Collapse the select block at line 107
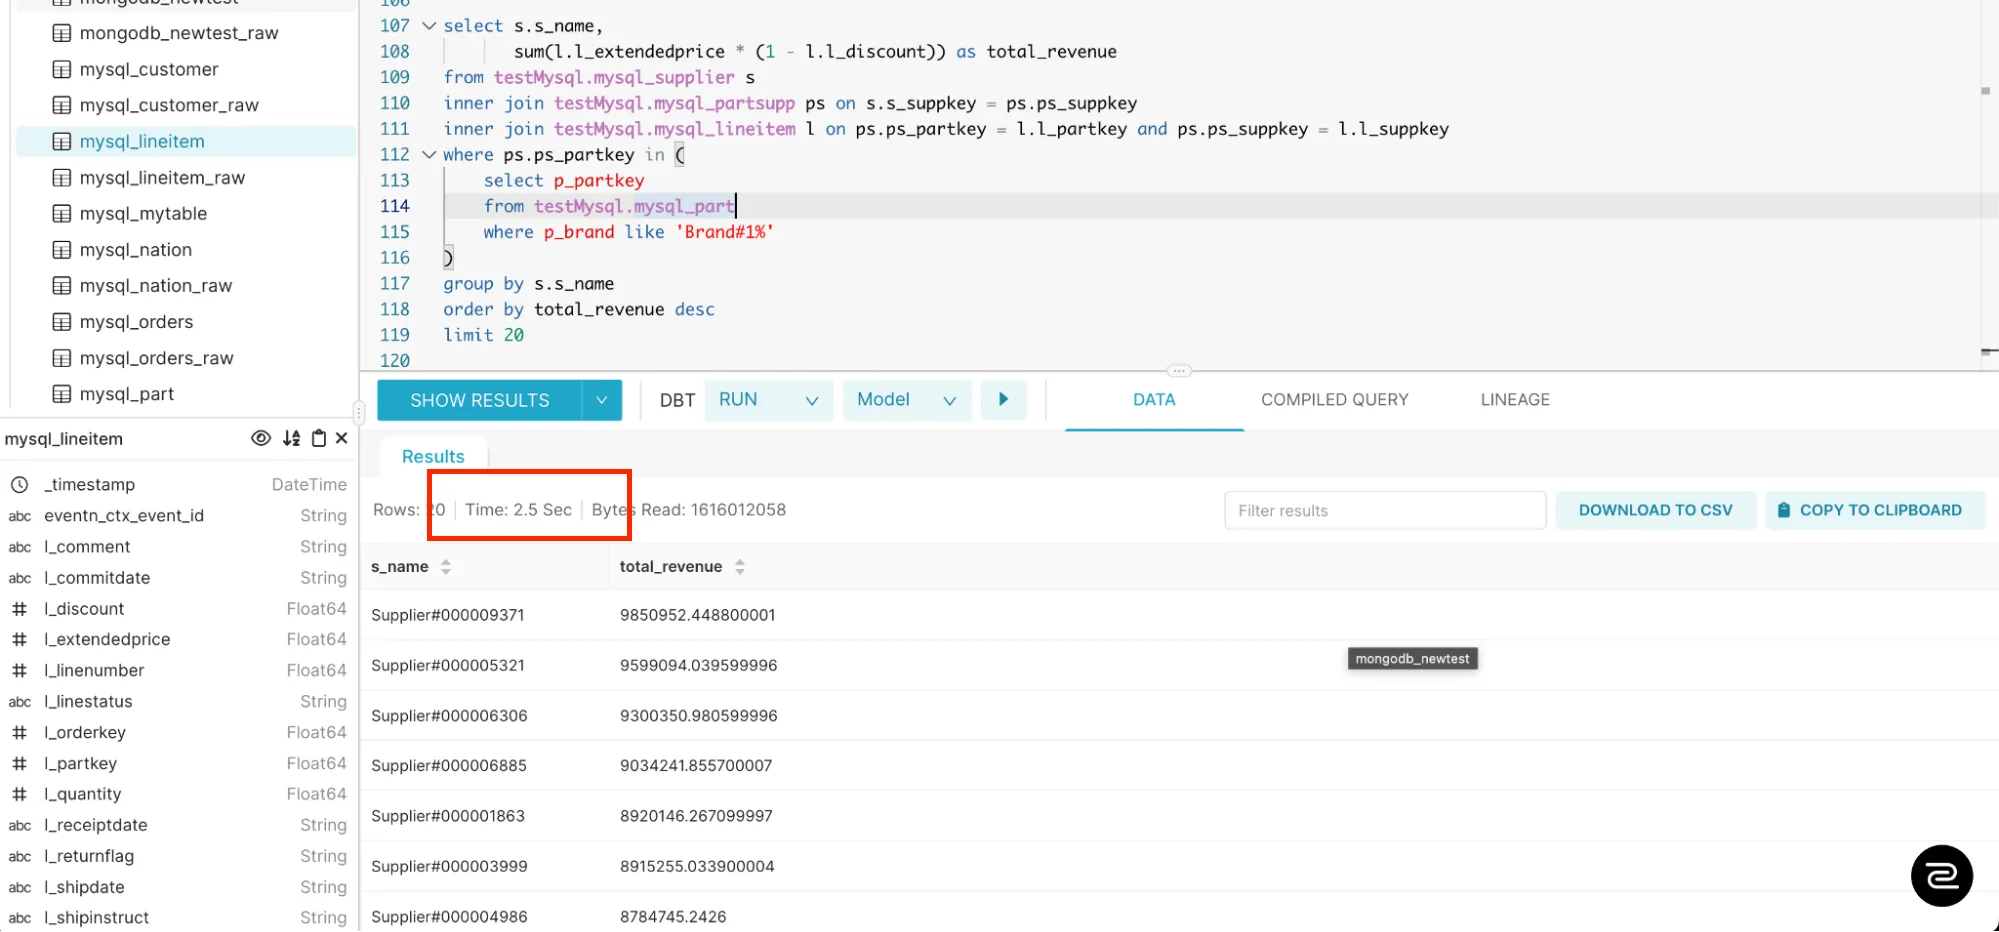 tap(429, 26)
